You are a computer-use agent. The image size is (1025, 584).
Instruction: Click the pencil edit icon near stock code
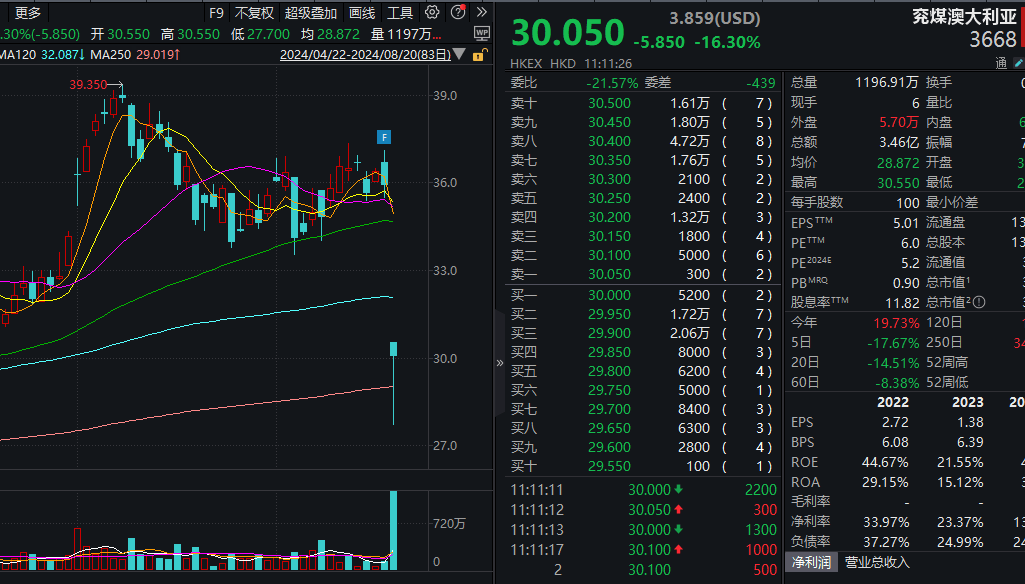click(x=1019, y=62)
